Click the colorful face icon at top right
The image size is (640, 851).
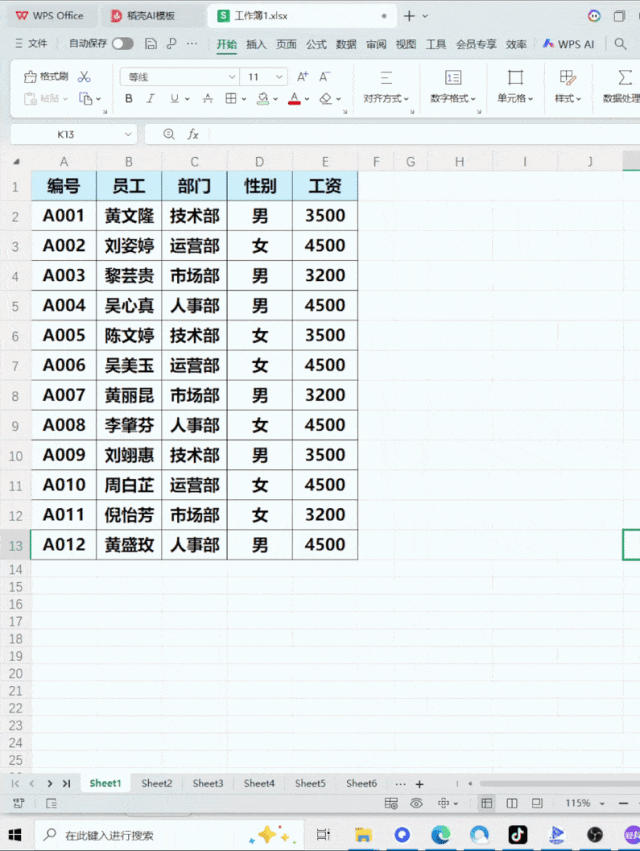tap(594, 16)
